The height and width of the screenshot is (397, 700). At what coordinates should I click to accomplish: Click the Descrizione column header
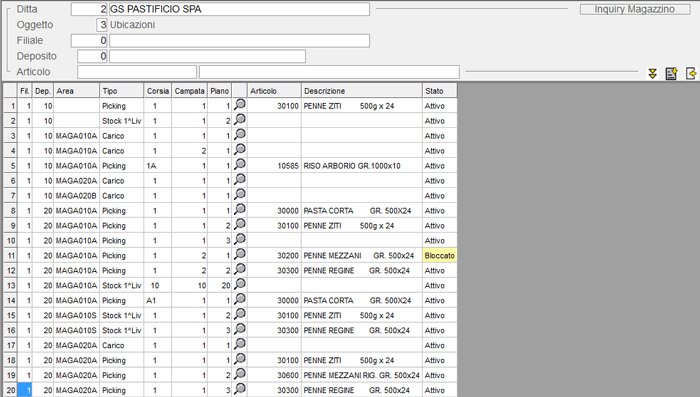tap(362, 91)
